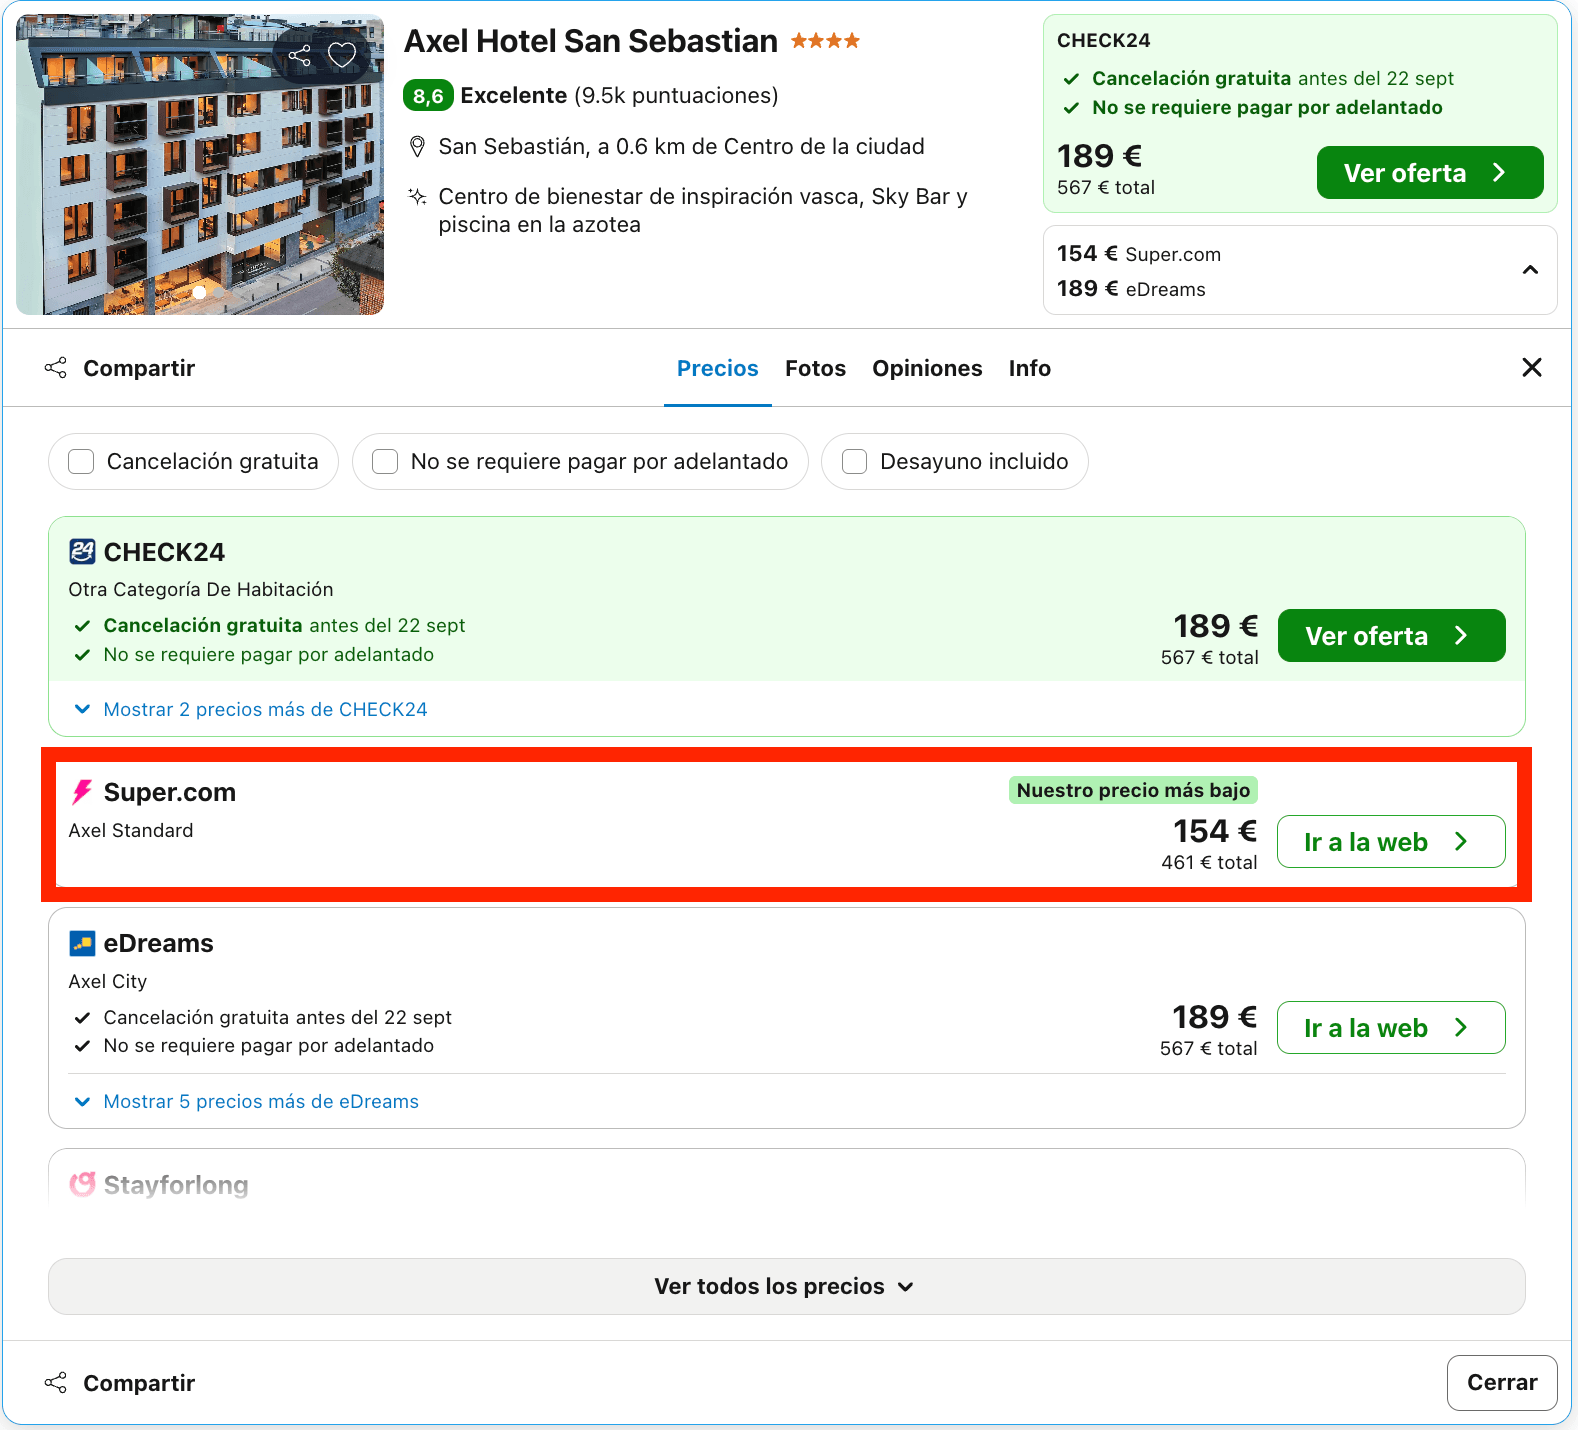Toggle the Cancelación gratuita checkbox
The image size is (1578, 1430).
coord(81,461)
